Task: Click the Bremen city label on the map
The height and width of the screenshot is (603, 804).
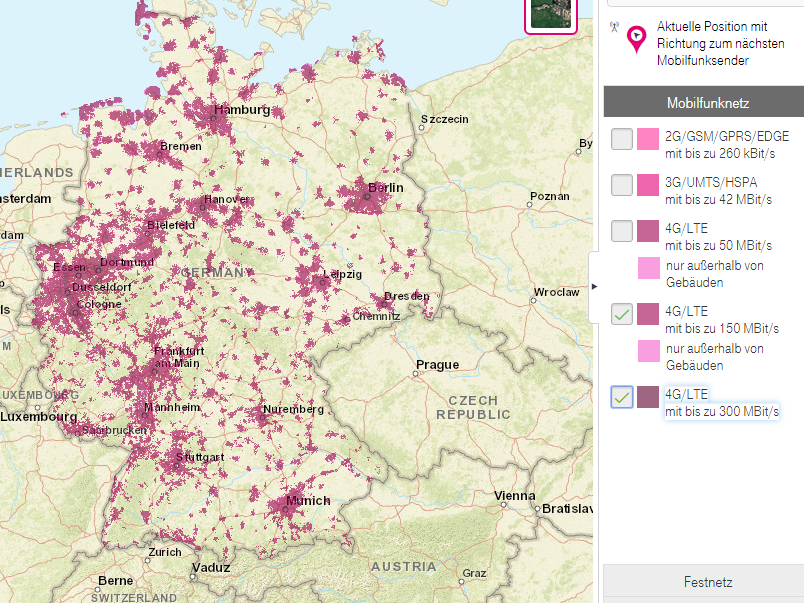Action: 181,146
